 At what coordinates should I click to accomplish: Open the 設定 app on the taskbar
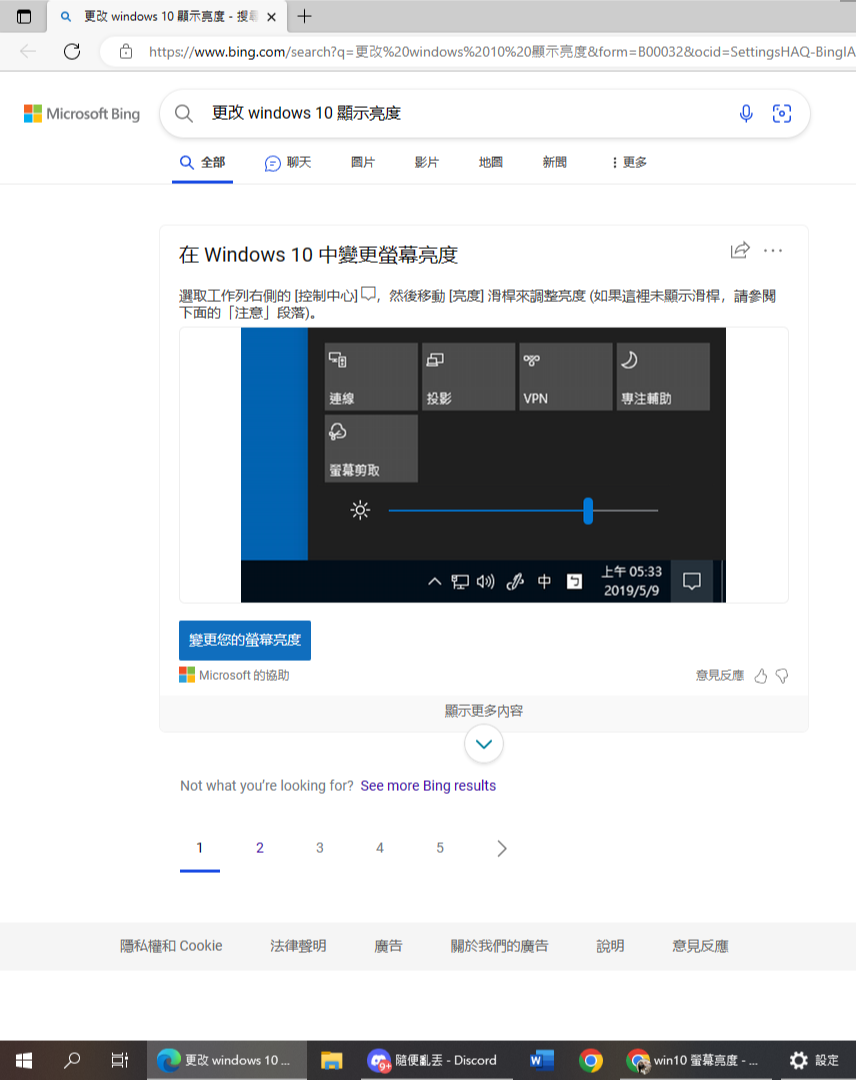click(815, 1060)
